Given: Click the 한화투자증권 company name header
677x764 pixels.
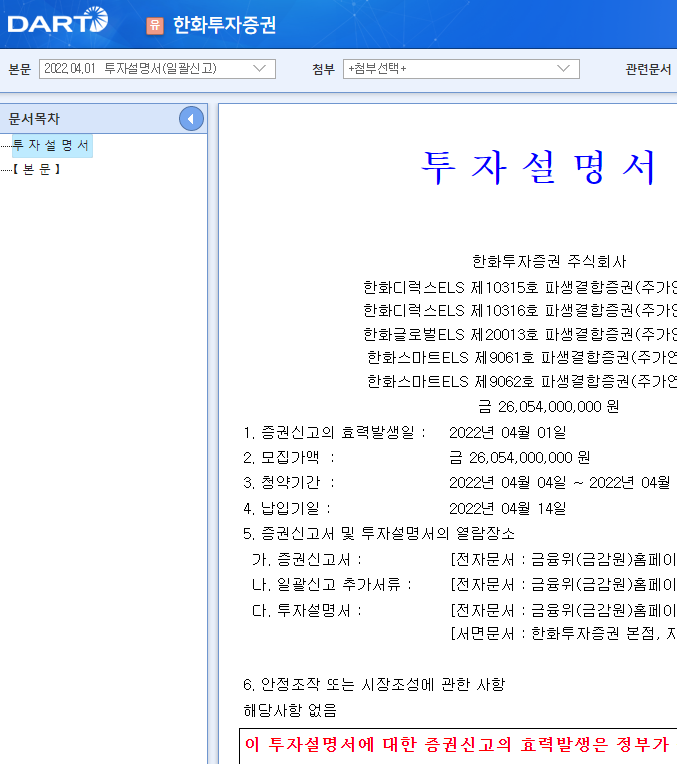Looking at the screenshot, I should tap(225, 25).
